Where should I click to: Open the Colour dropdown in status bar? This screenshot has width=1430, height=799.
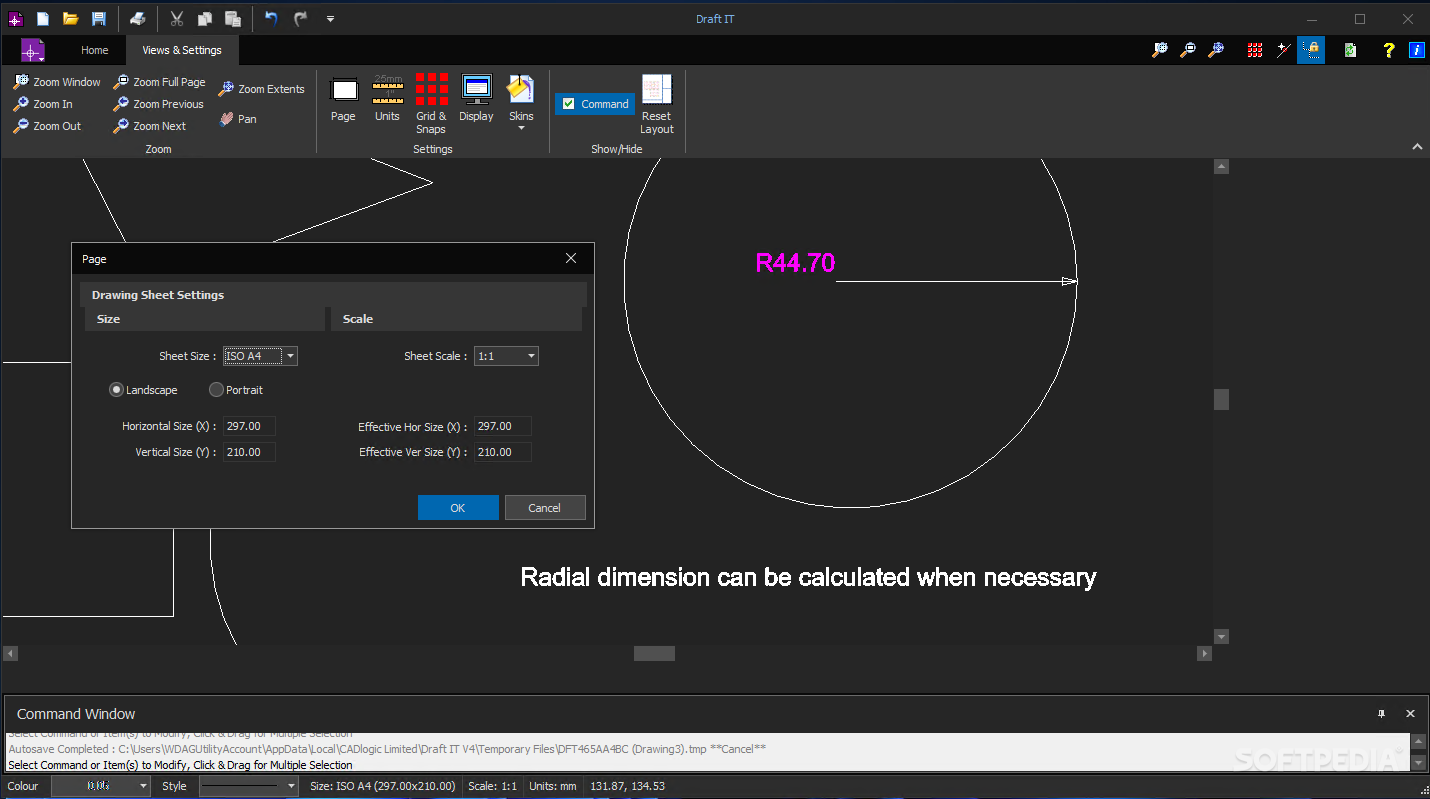point(143,786)
